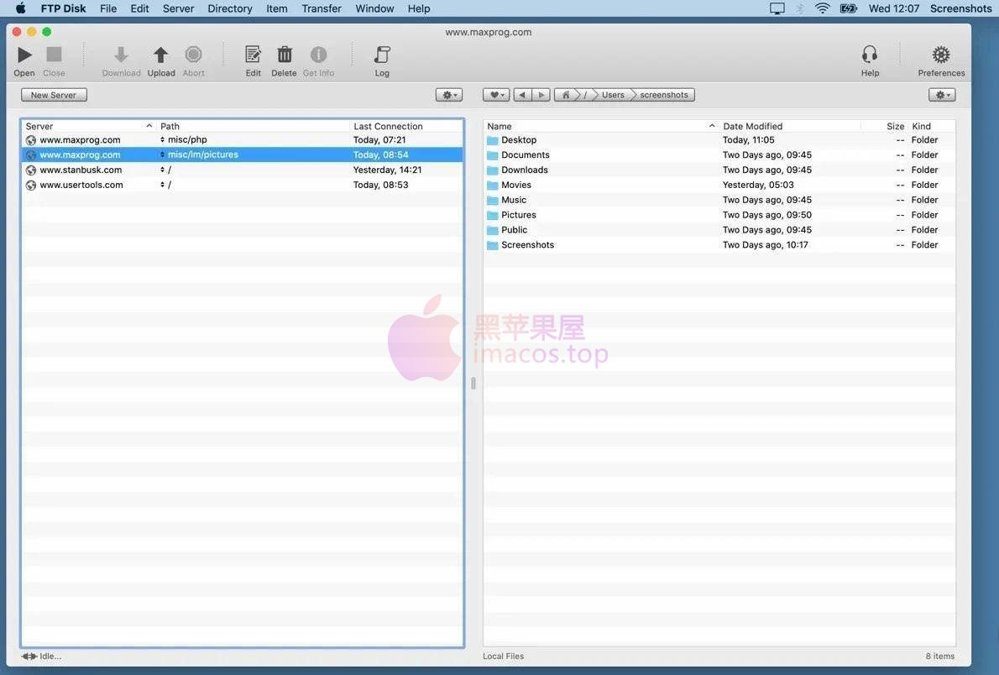
Task: Click the Screenshots user name in menu bar
Action: point(961,9)
